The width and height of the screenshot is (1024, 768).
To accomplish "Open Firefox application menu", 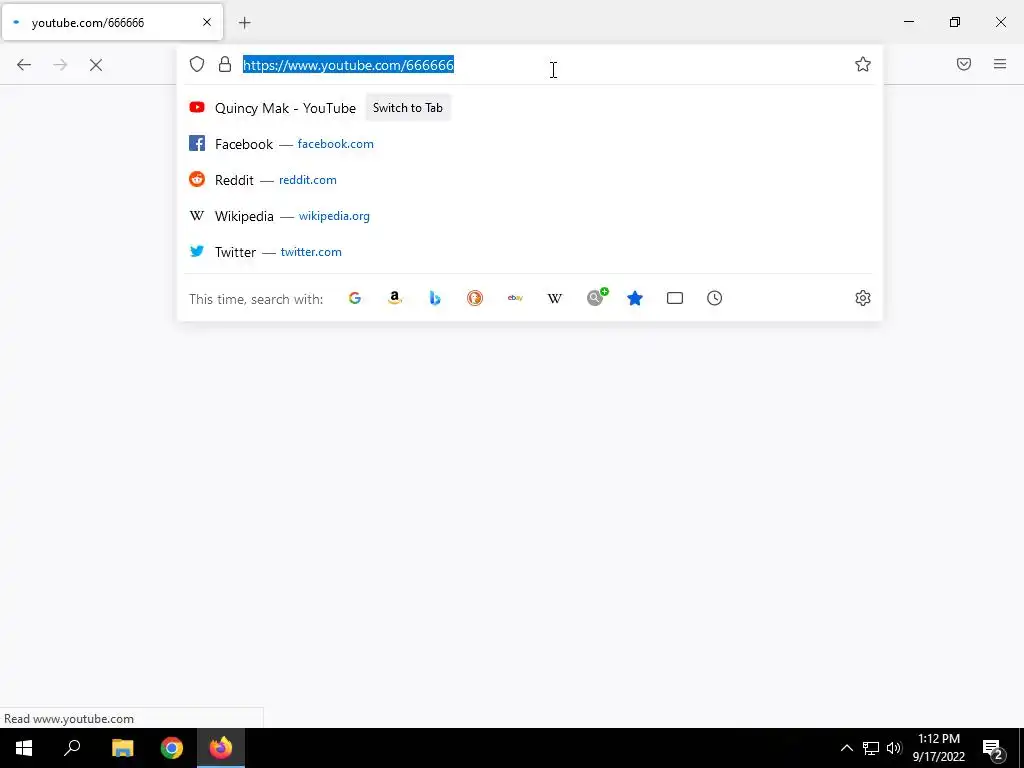I will (x=1000, y=64).
